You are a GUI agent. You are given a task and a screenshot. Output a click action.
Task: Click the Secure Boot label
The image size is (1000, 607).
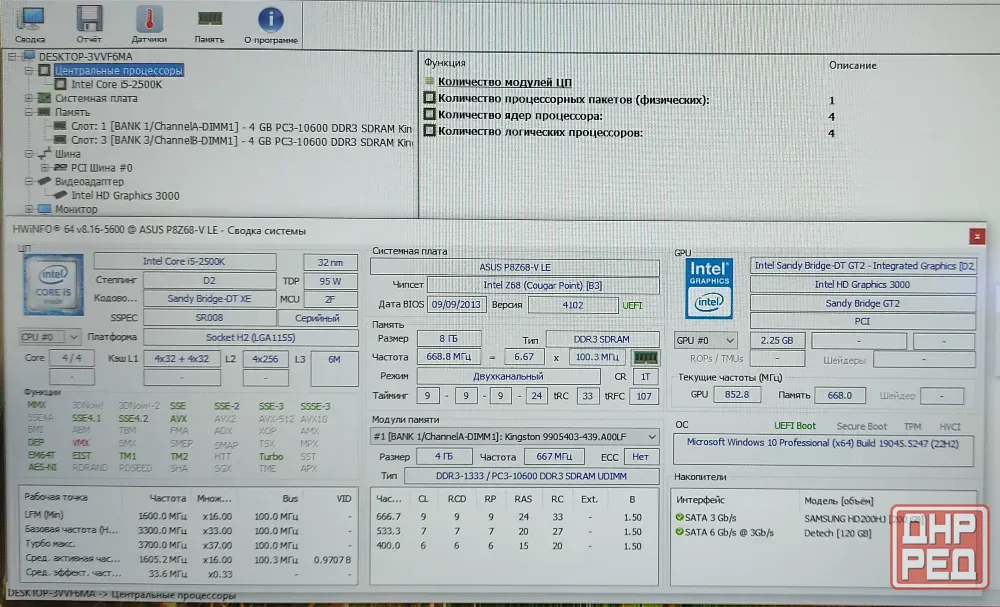[862, 427]
